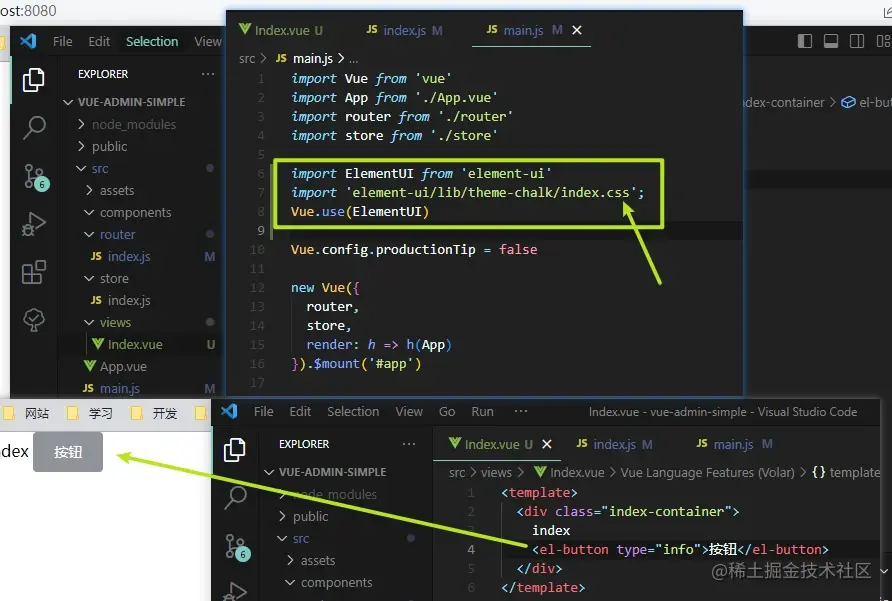The height and width of the screenshot is (601, 892).
Task: Open Source Control icon in bottom VS Code window
Action: click(237, 547)
